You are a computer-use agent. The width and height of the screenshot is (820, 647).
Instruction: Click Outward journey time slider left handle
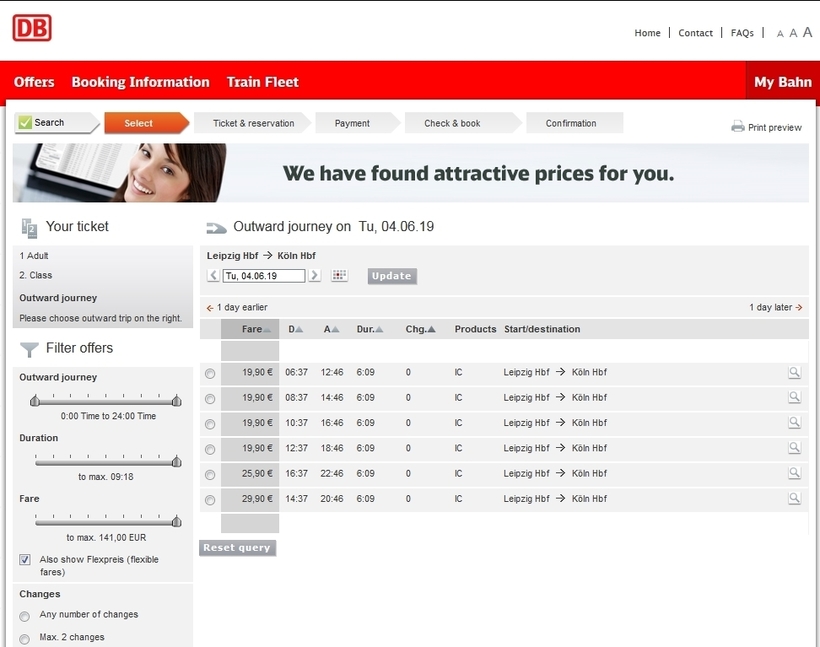(x=35, y=401)
